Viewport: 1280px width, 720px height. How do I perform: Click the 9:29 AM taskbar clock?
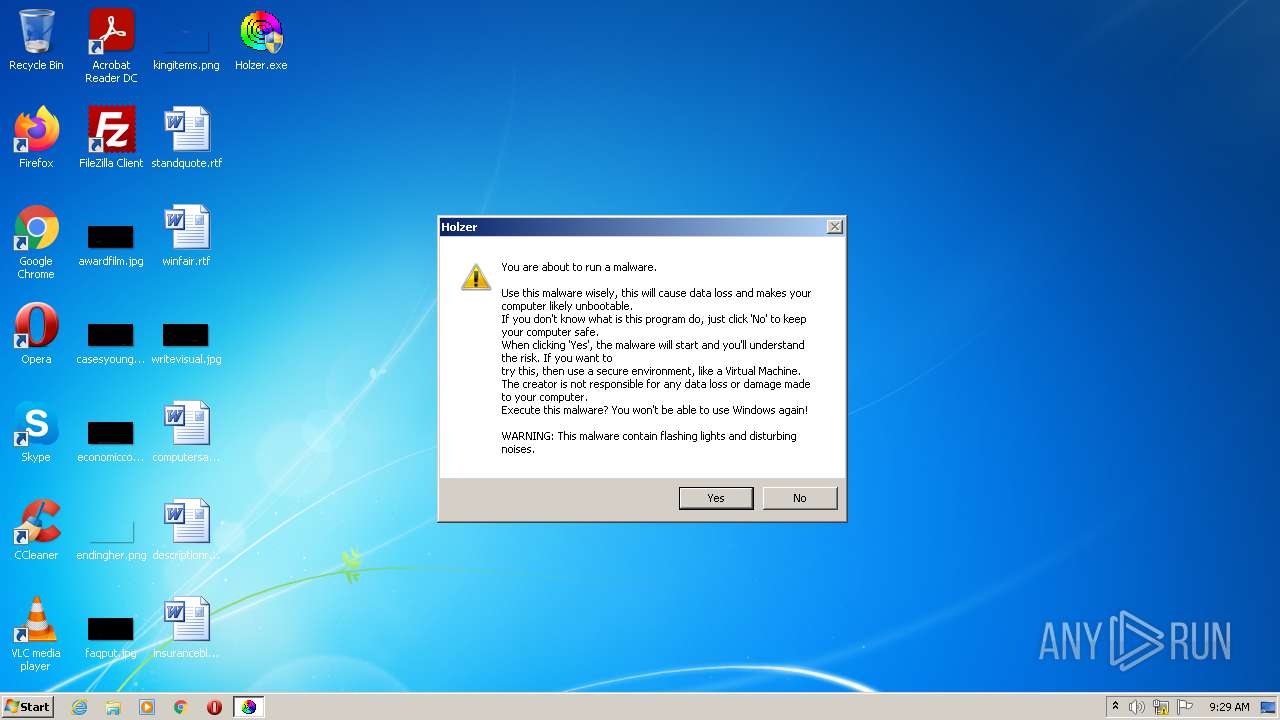tap(1229, 707)
